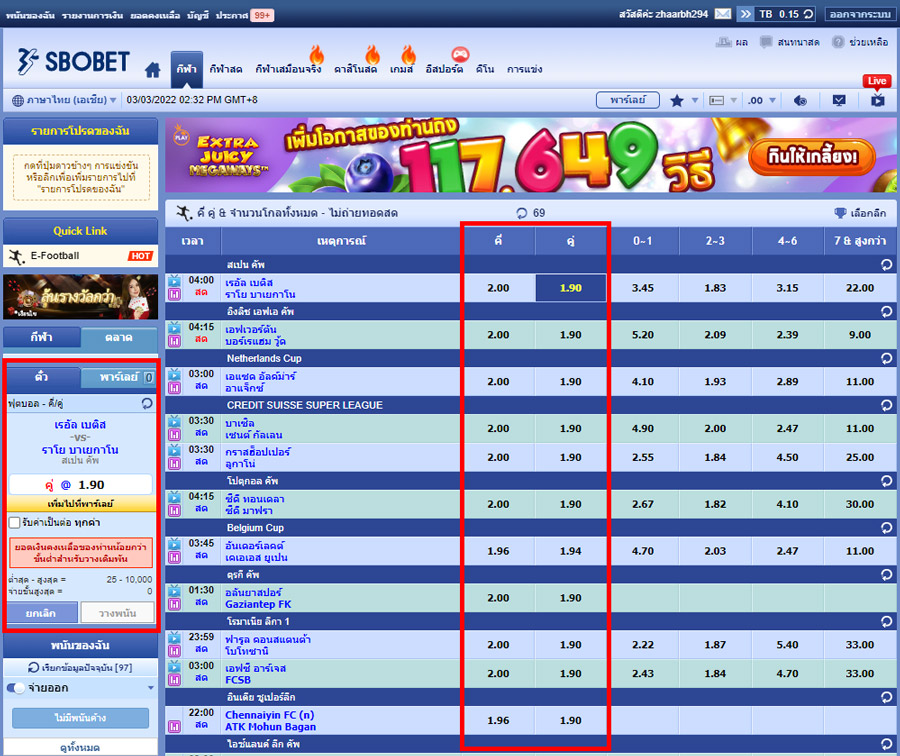Refresh the Belgium Cup league row

click(886, 528)
